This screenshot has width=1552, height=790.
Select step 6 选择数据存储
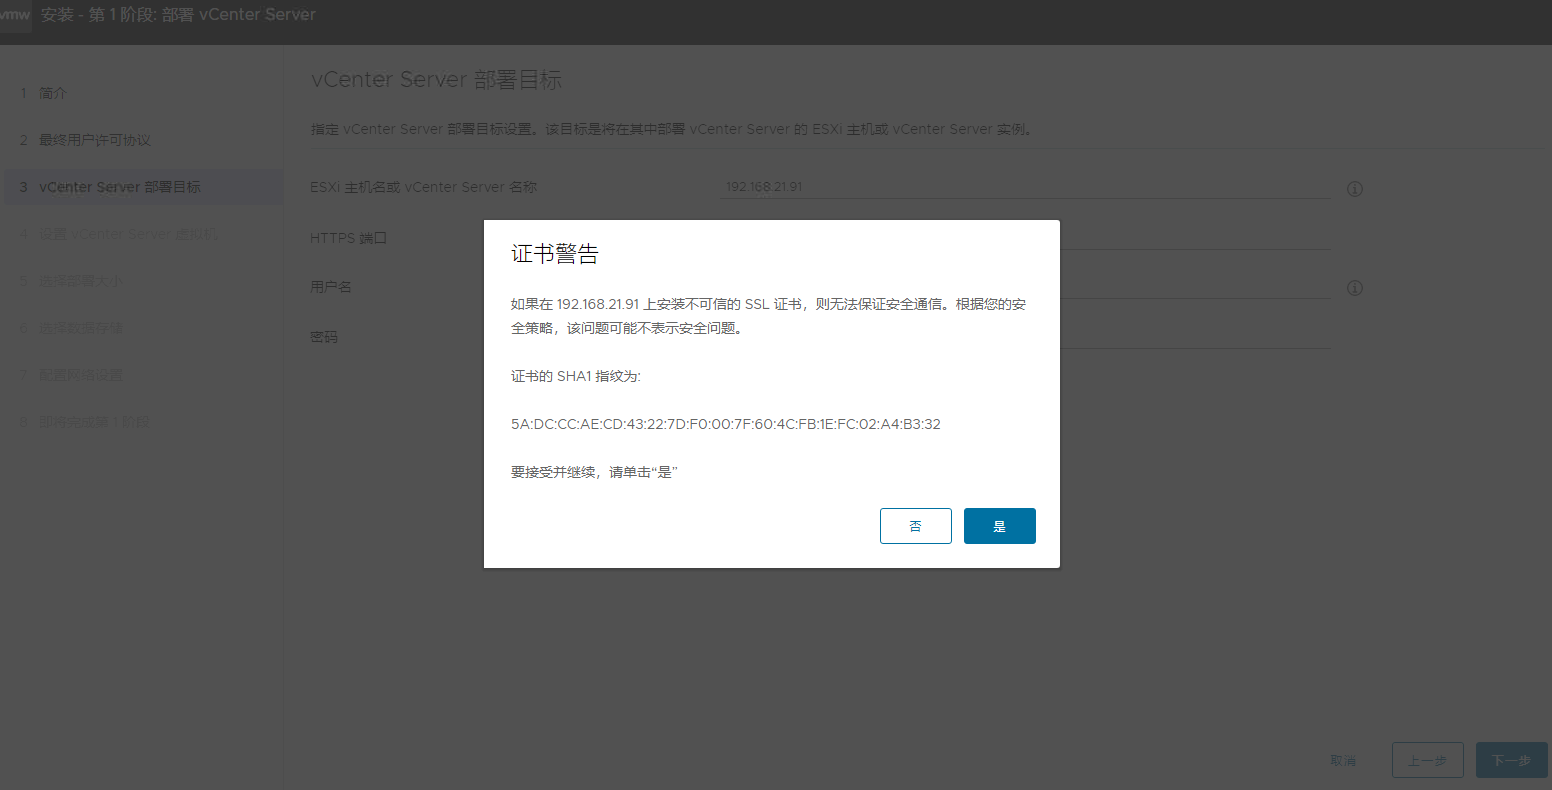[x=144, y=328]
